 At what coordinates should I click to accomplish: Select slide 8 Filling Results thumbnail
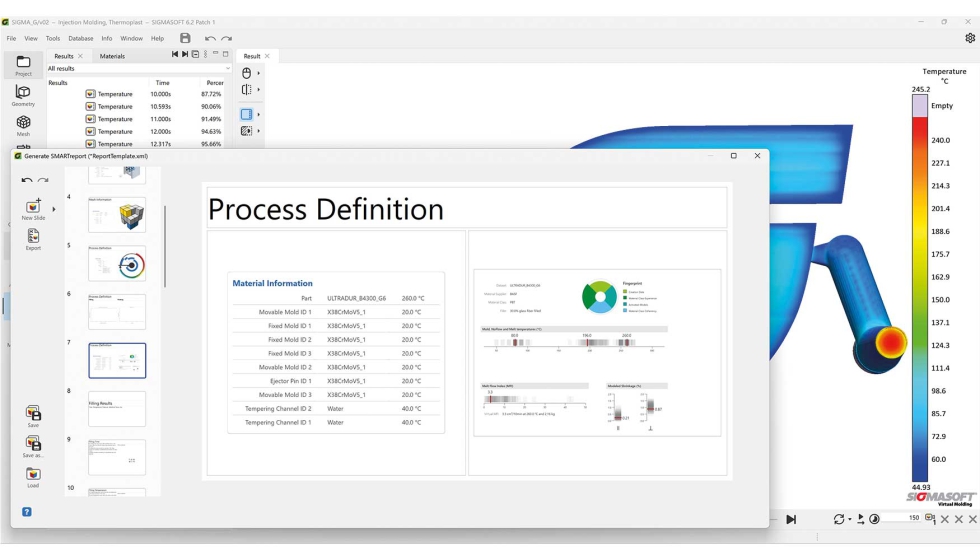point(117,409)
